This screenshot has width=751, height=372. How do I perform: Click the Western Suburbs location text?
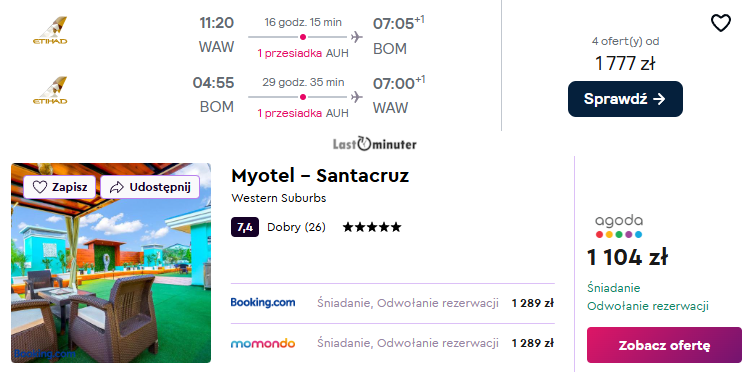pyautogui.click(x=278, y=198)
